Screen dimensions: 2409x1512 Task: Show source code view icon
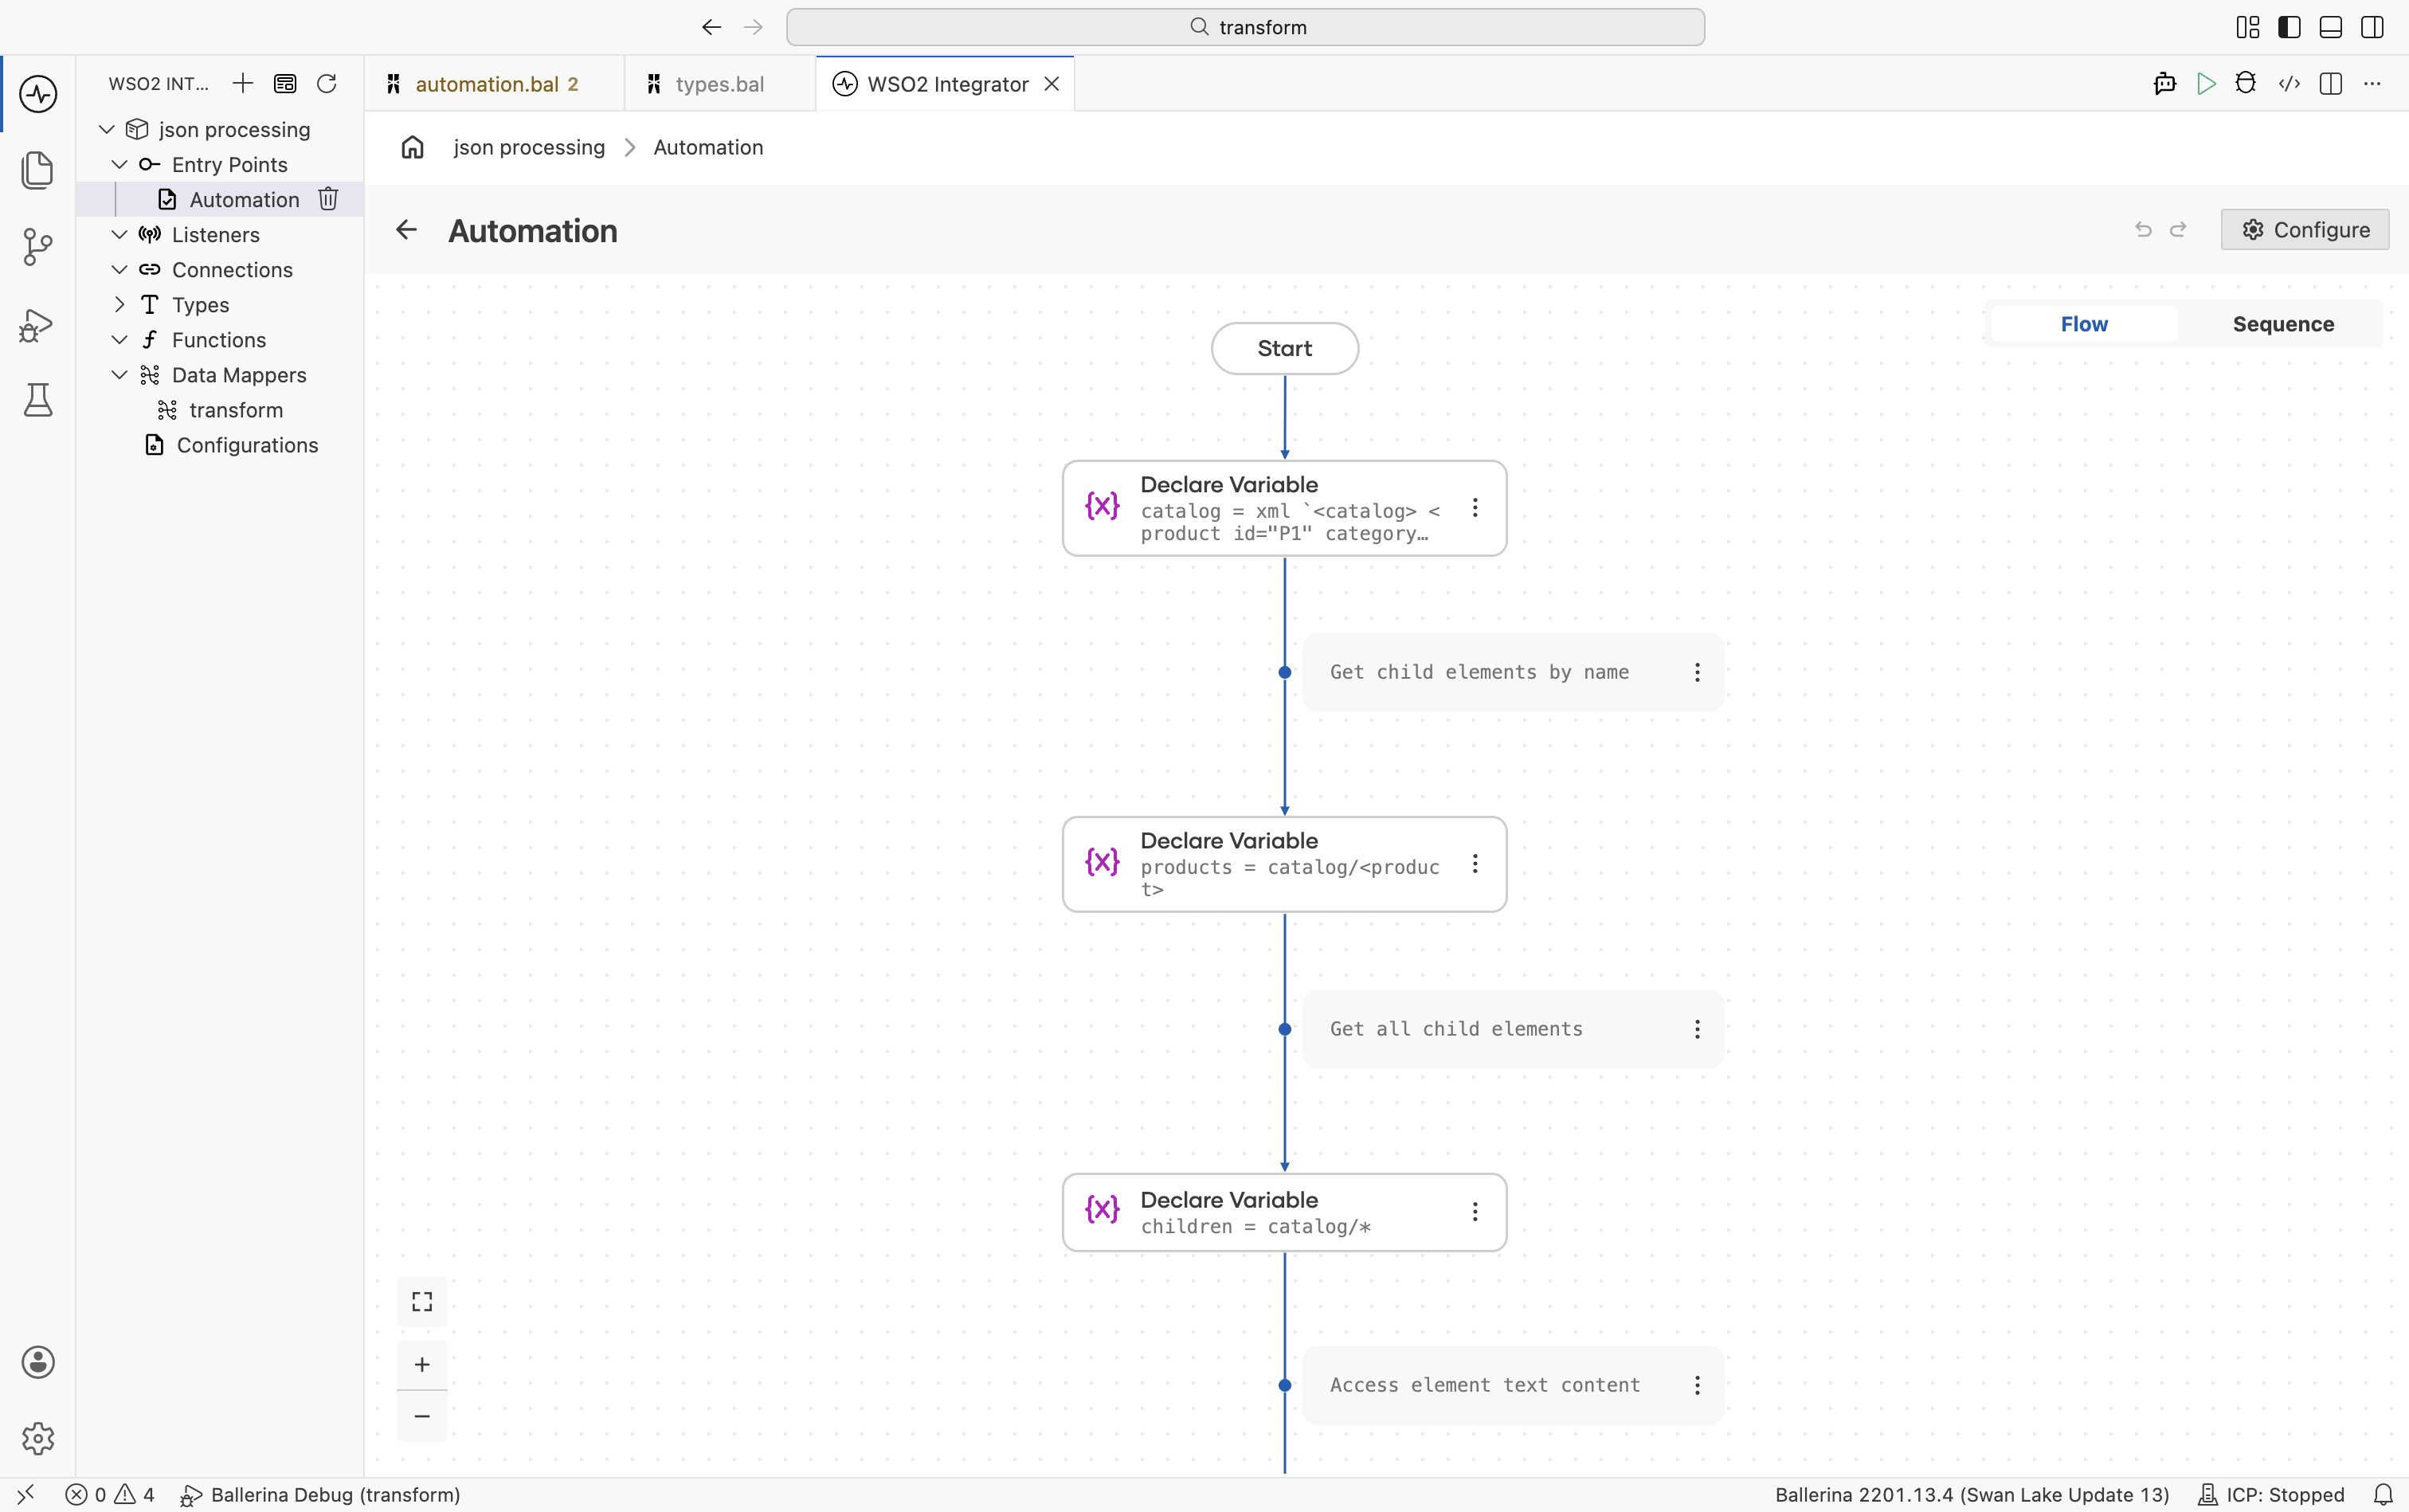(x=2289, y=84)
